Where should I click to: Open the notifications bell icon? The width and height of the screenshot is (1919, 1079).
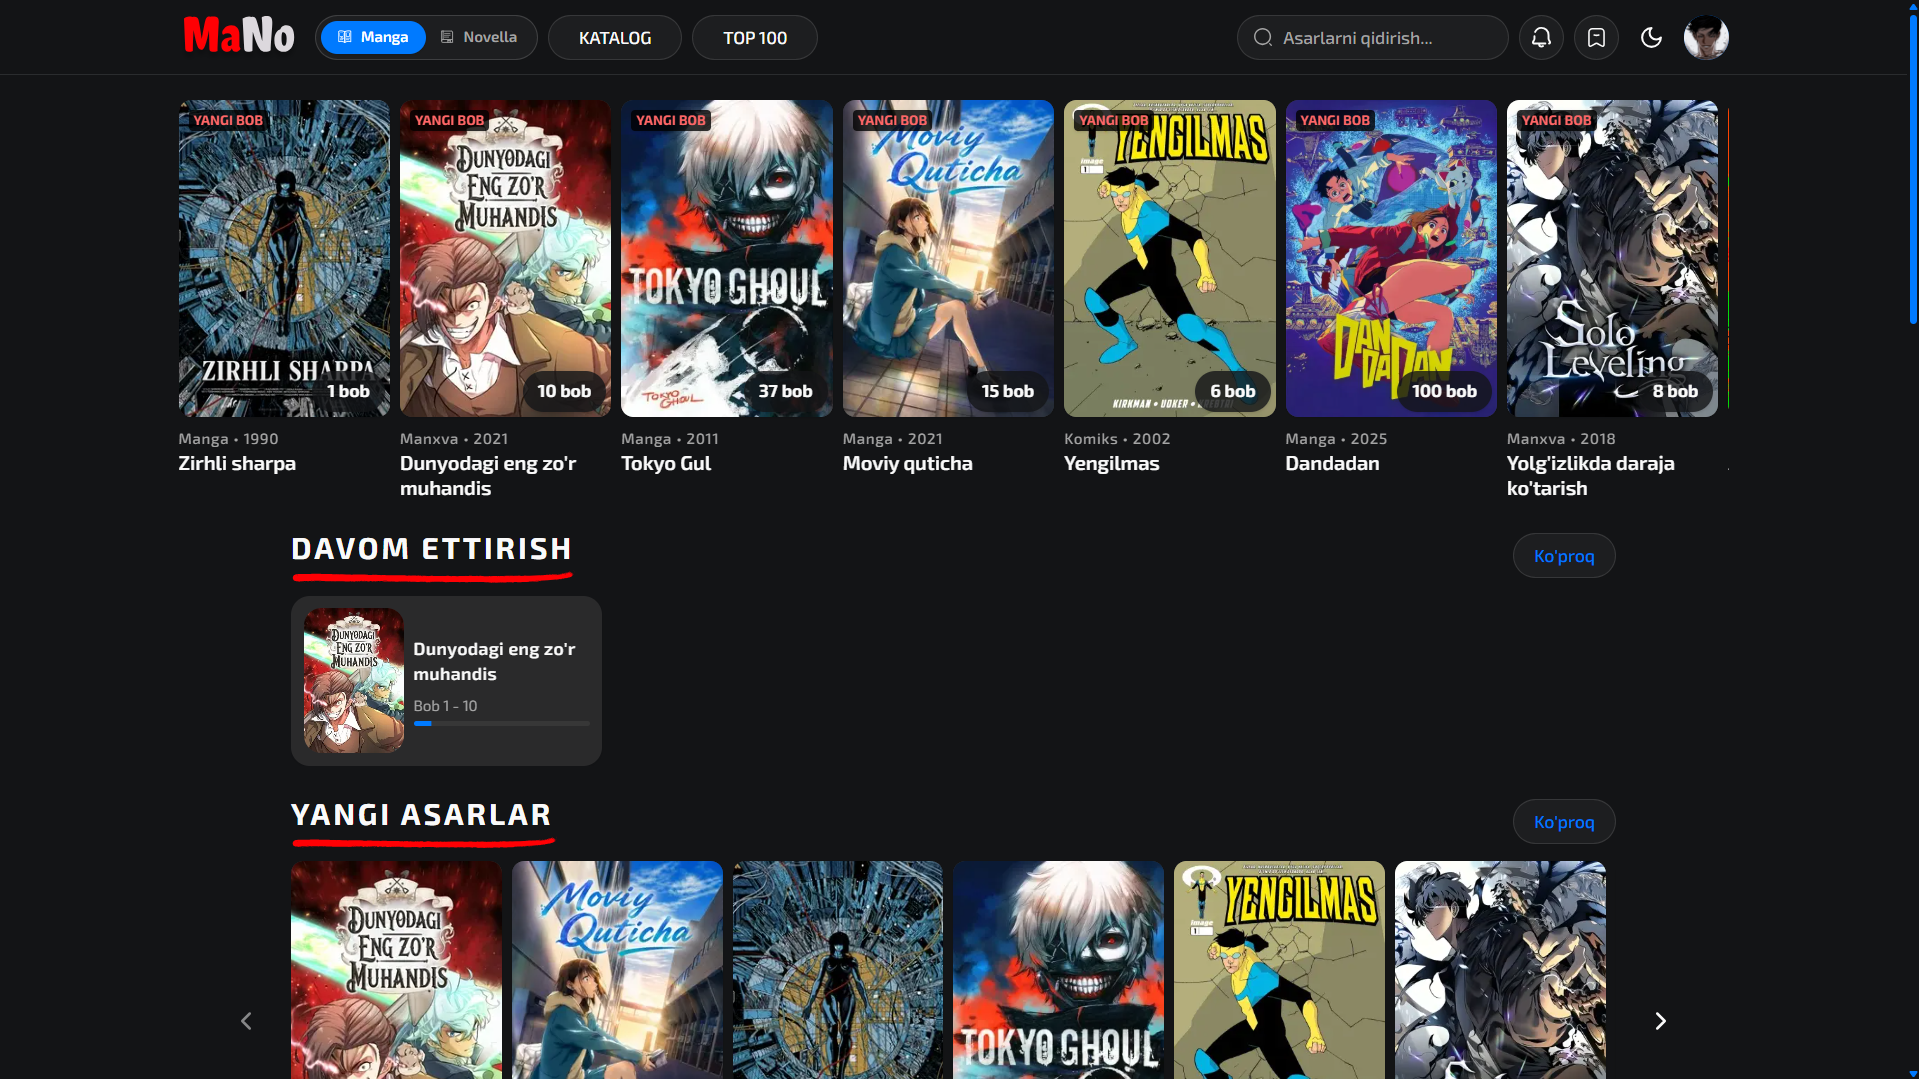click(1541, 38)
